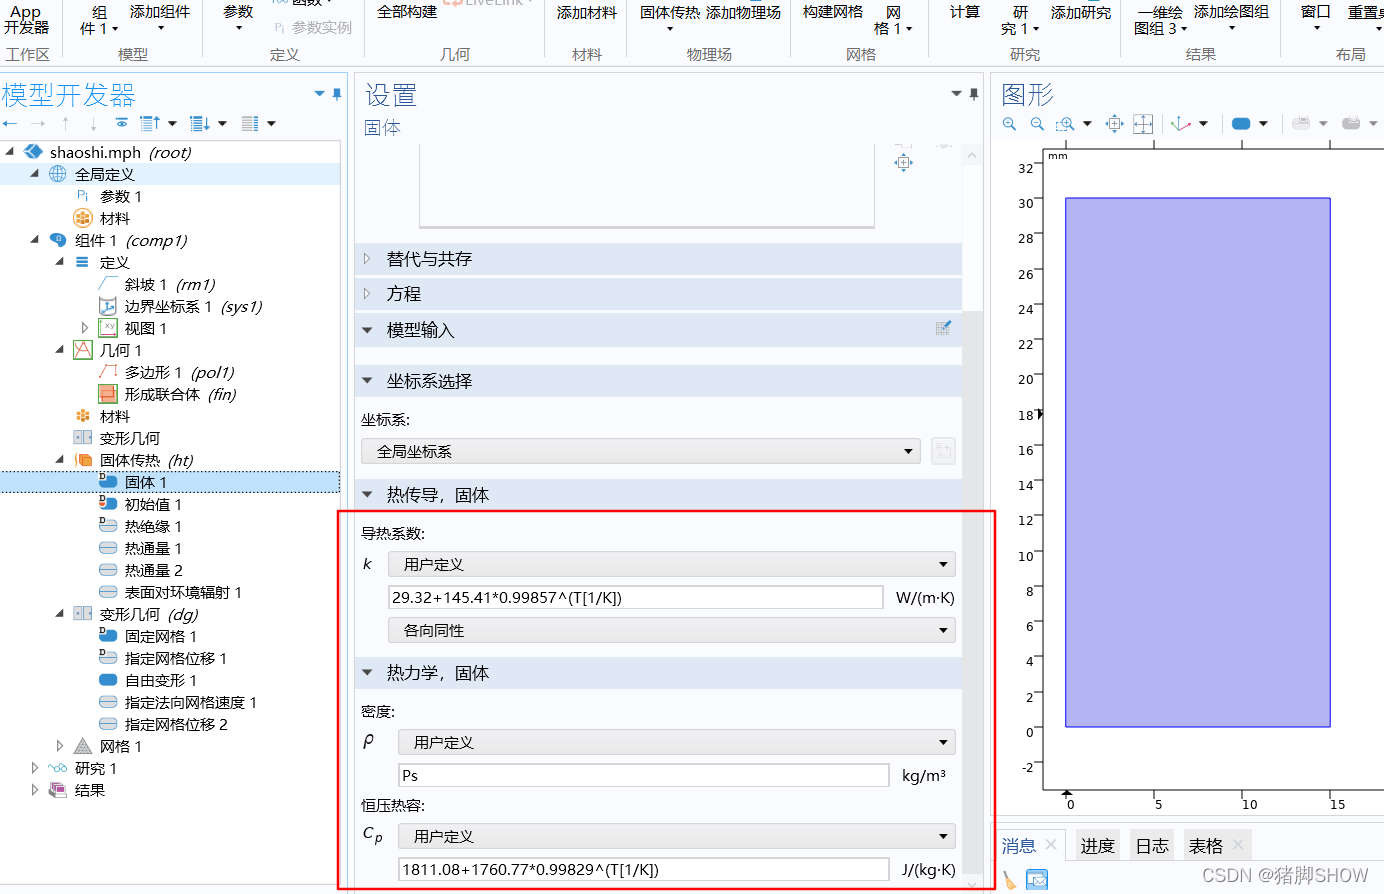Click zoom to selection icon in Graphics toolbar
1384x894 pixels.
(1115, 124)
